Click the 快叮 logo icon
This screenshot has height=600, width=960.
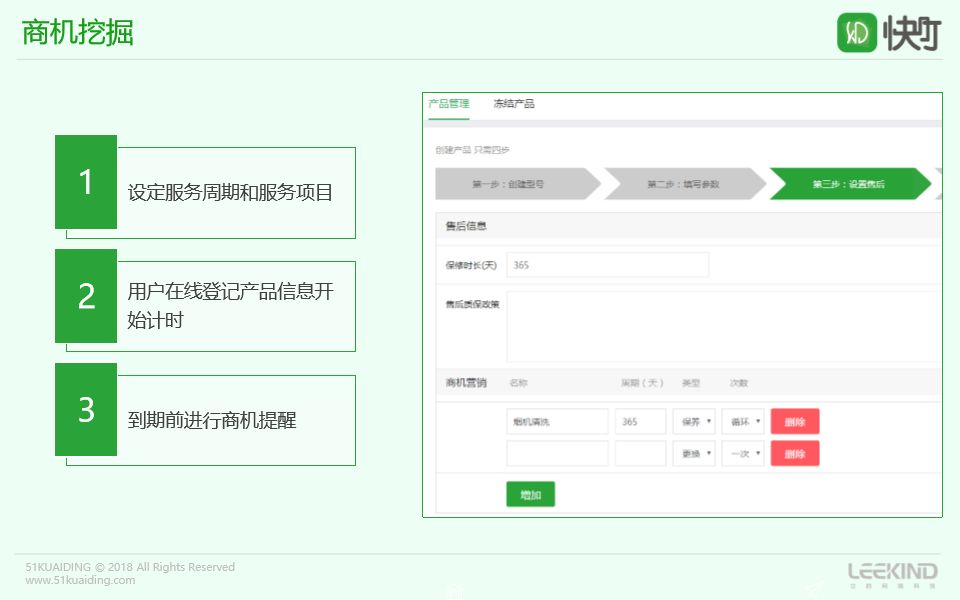coord(857,33)
